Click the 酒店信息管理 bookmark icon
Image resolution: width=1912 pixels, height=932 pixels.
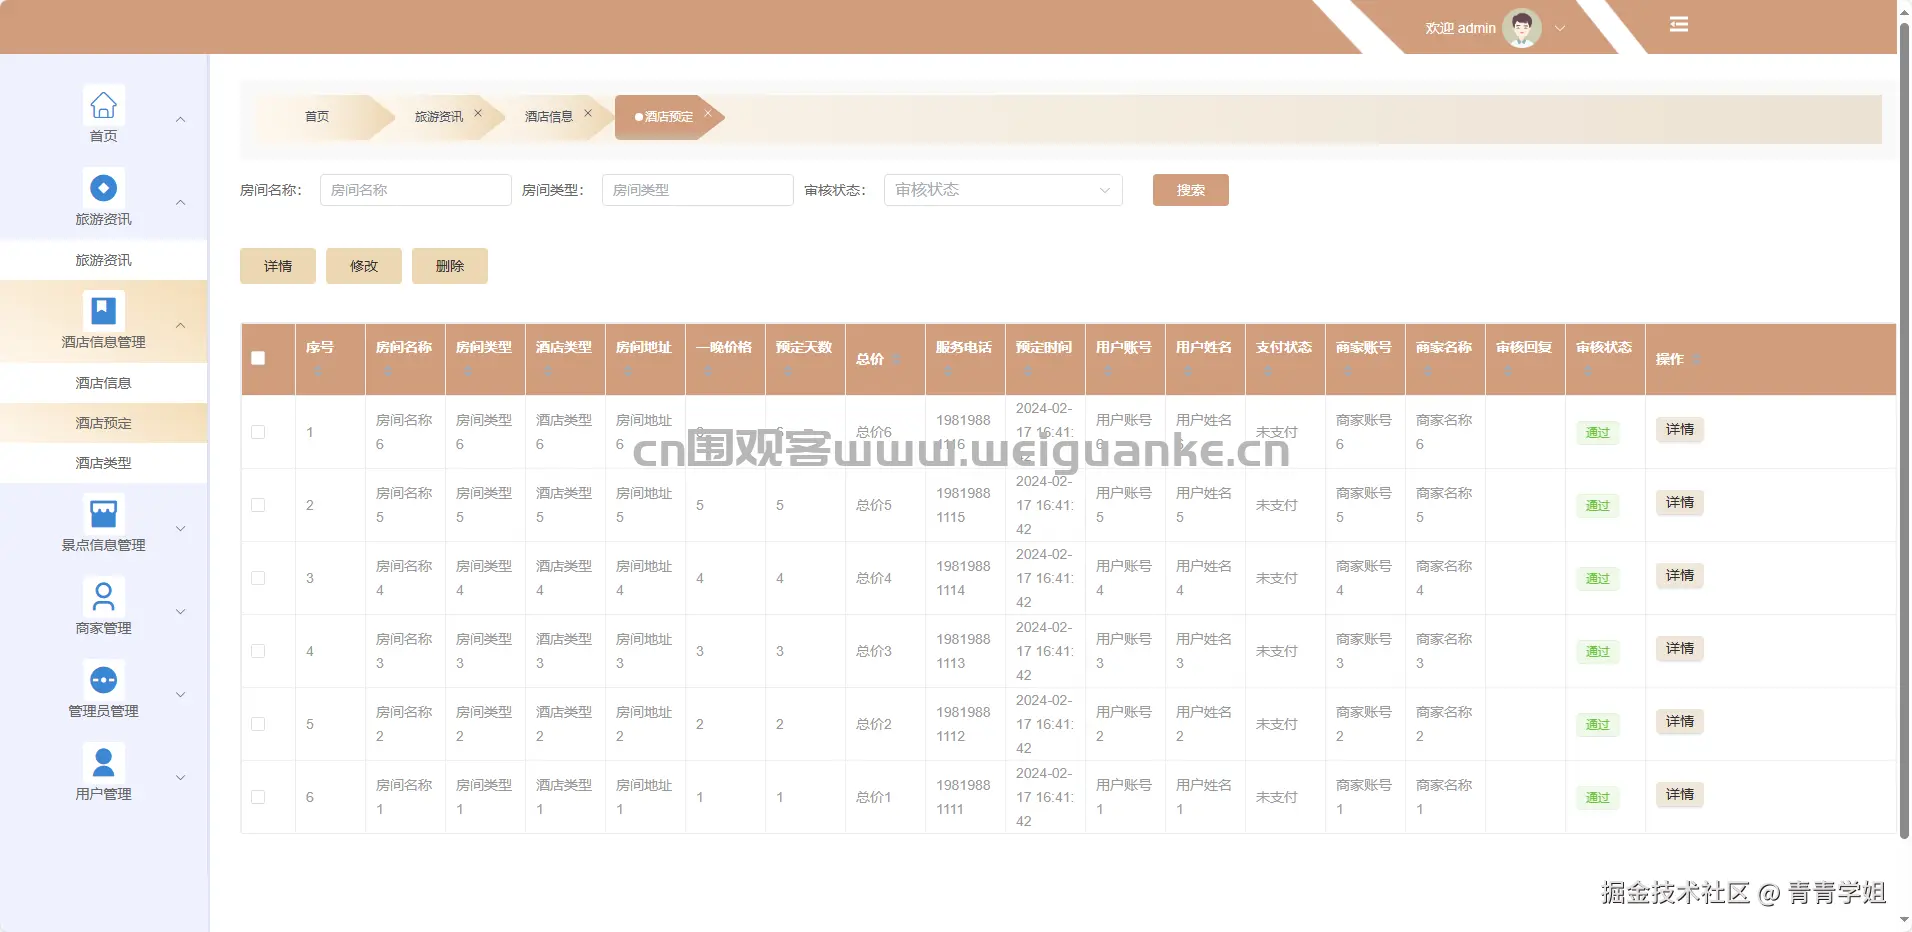click(x=103, y=310)
